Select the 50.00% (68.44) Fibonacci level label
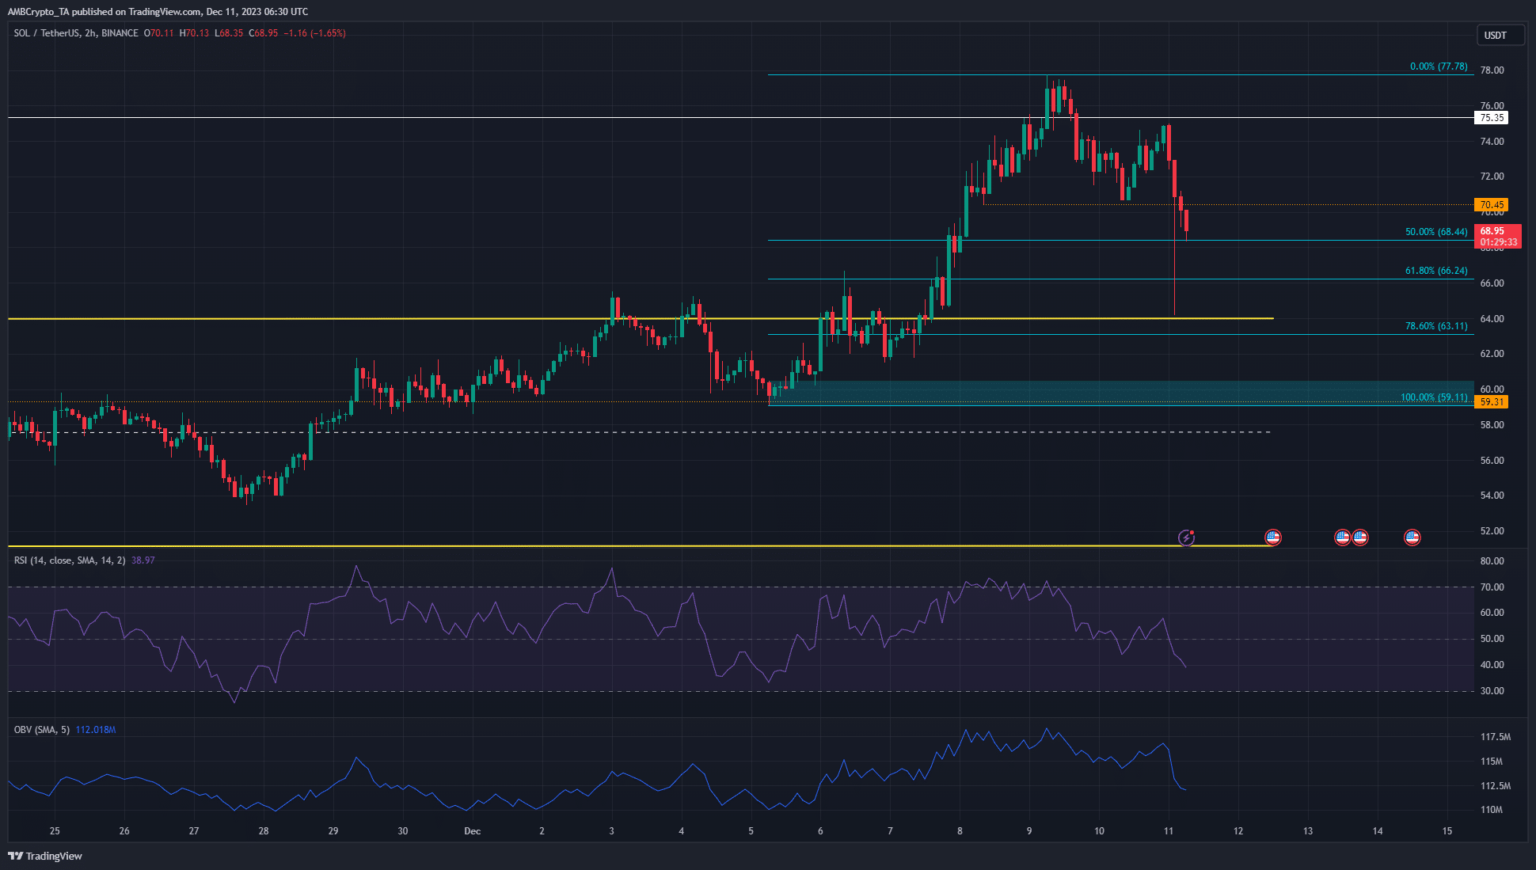1536x870 pixels. (1436, 232)
